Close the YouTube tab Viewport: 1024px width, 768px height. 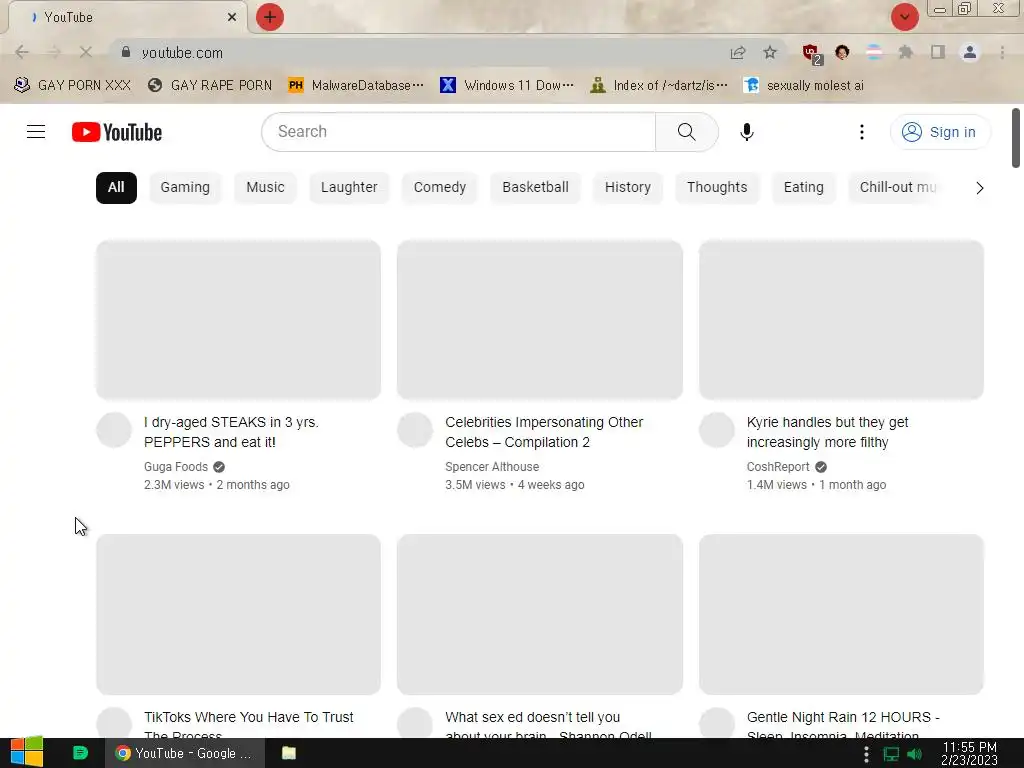232,17
